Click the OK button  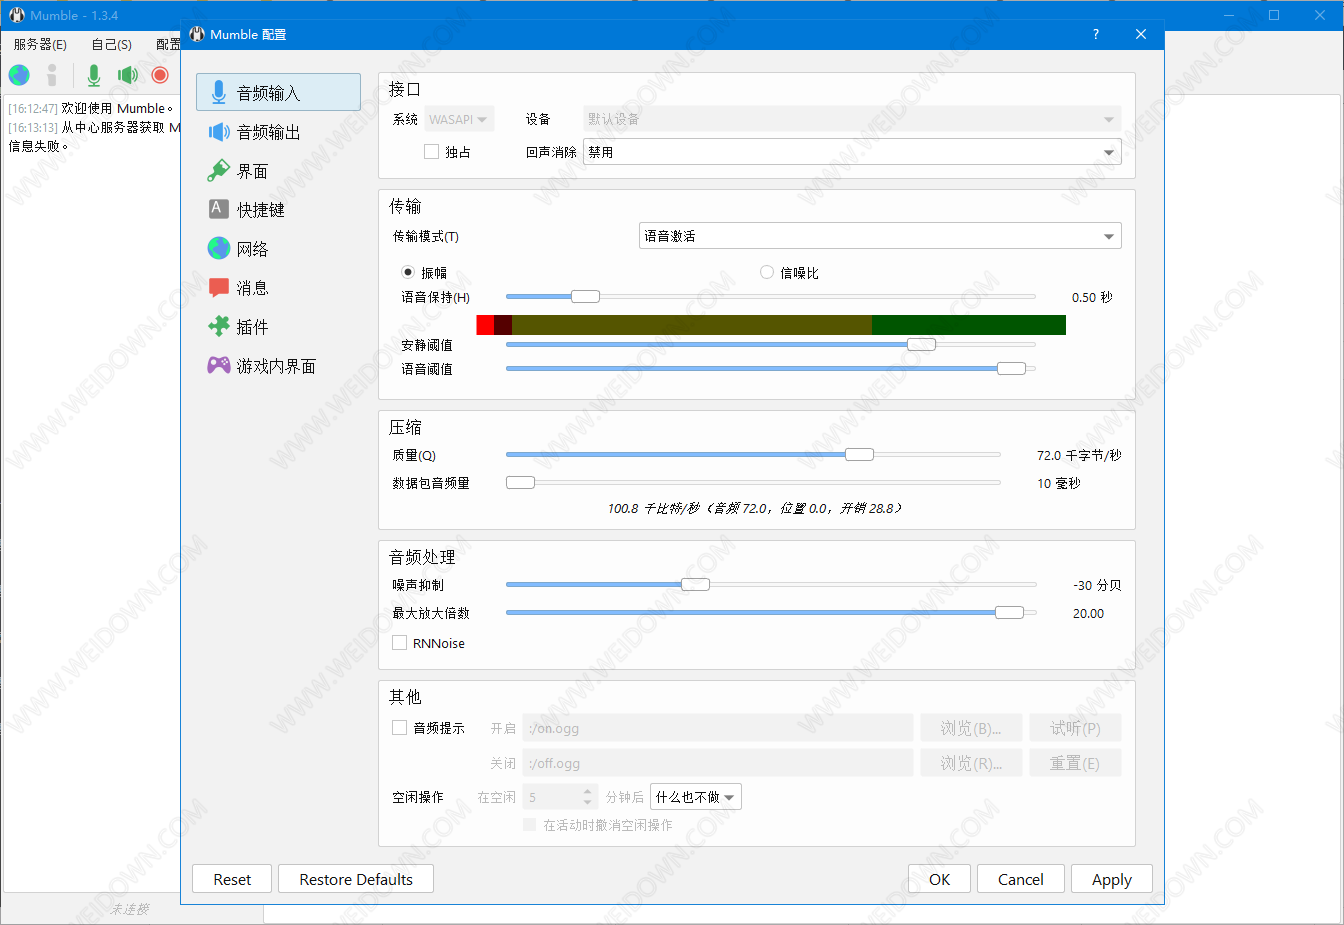coord(939,879)
